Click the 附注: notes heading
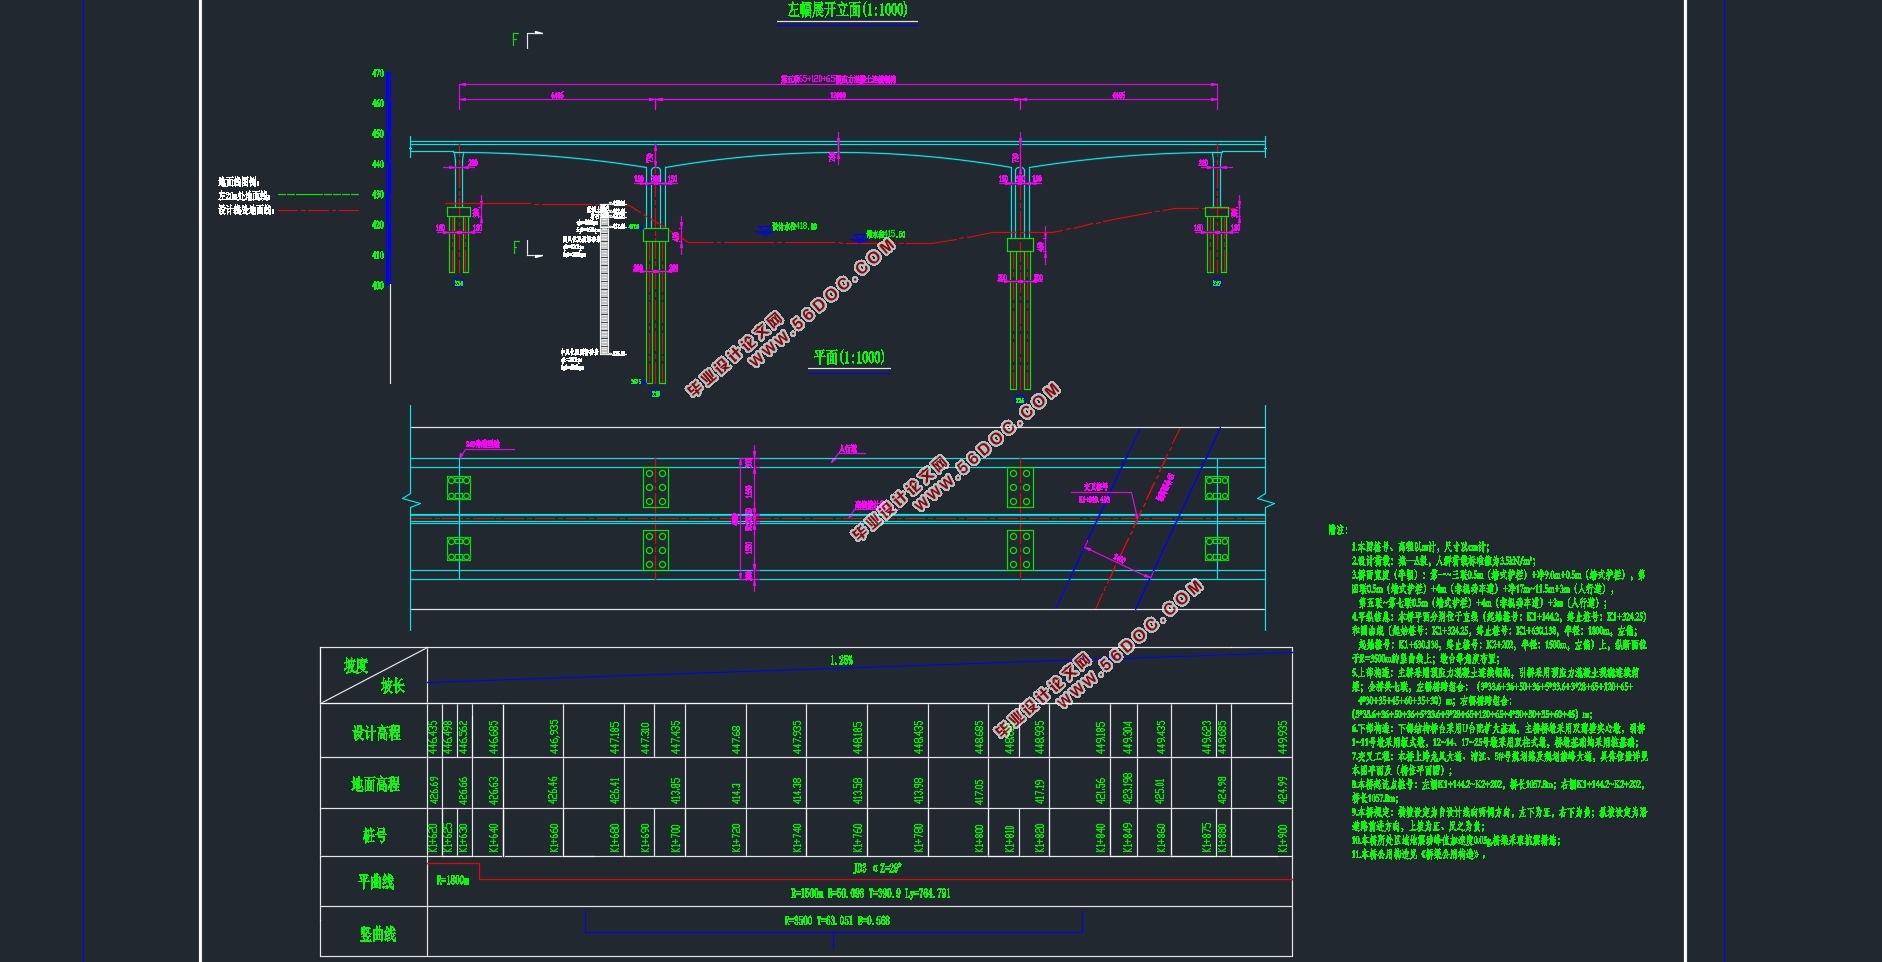 [x=1338, y=529]
